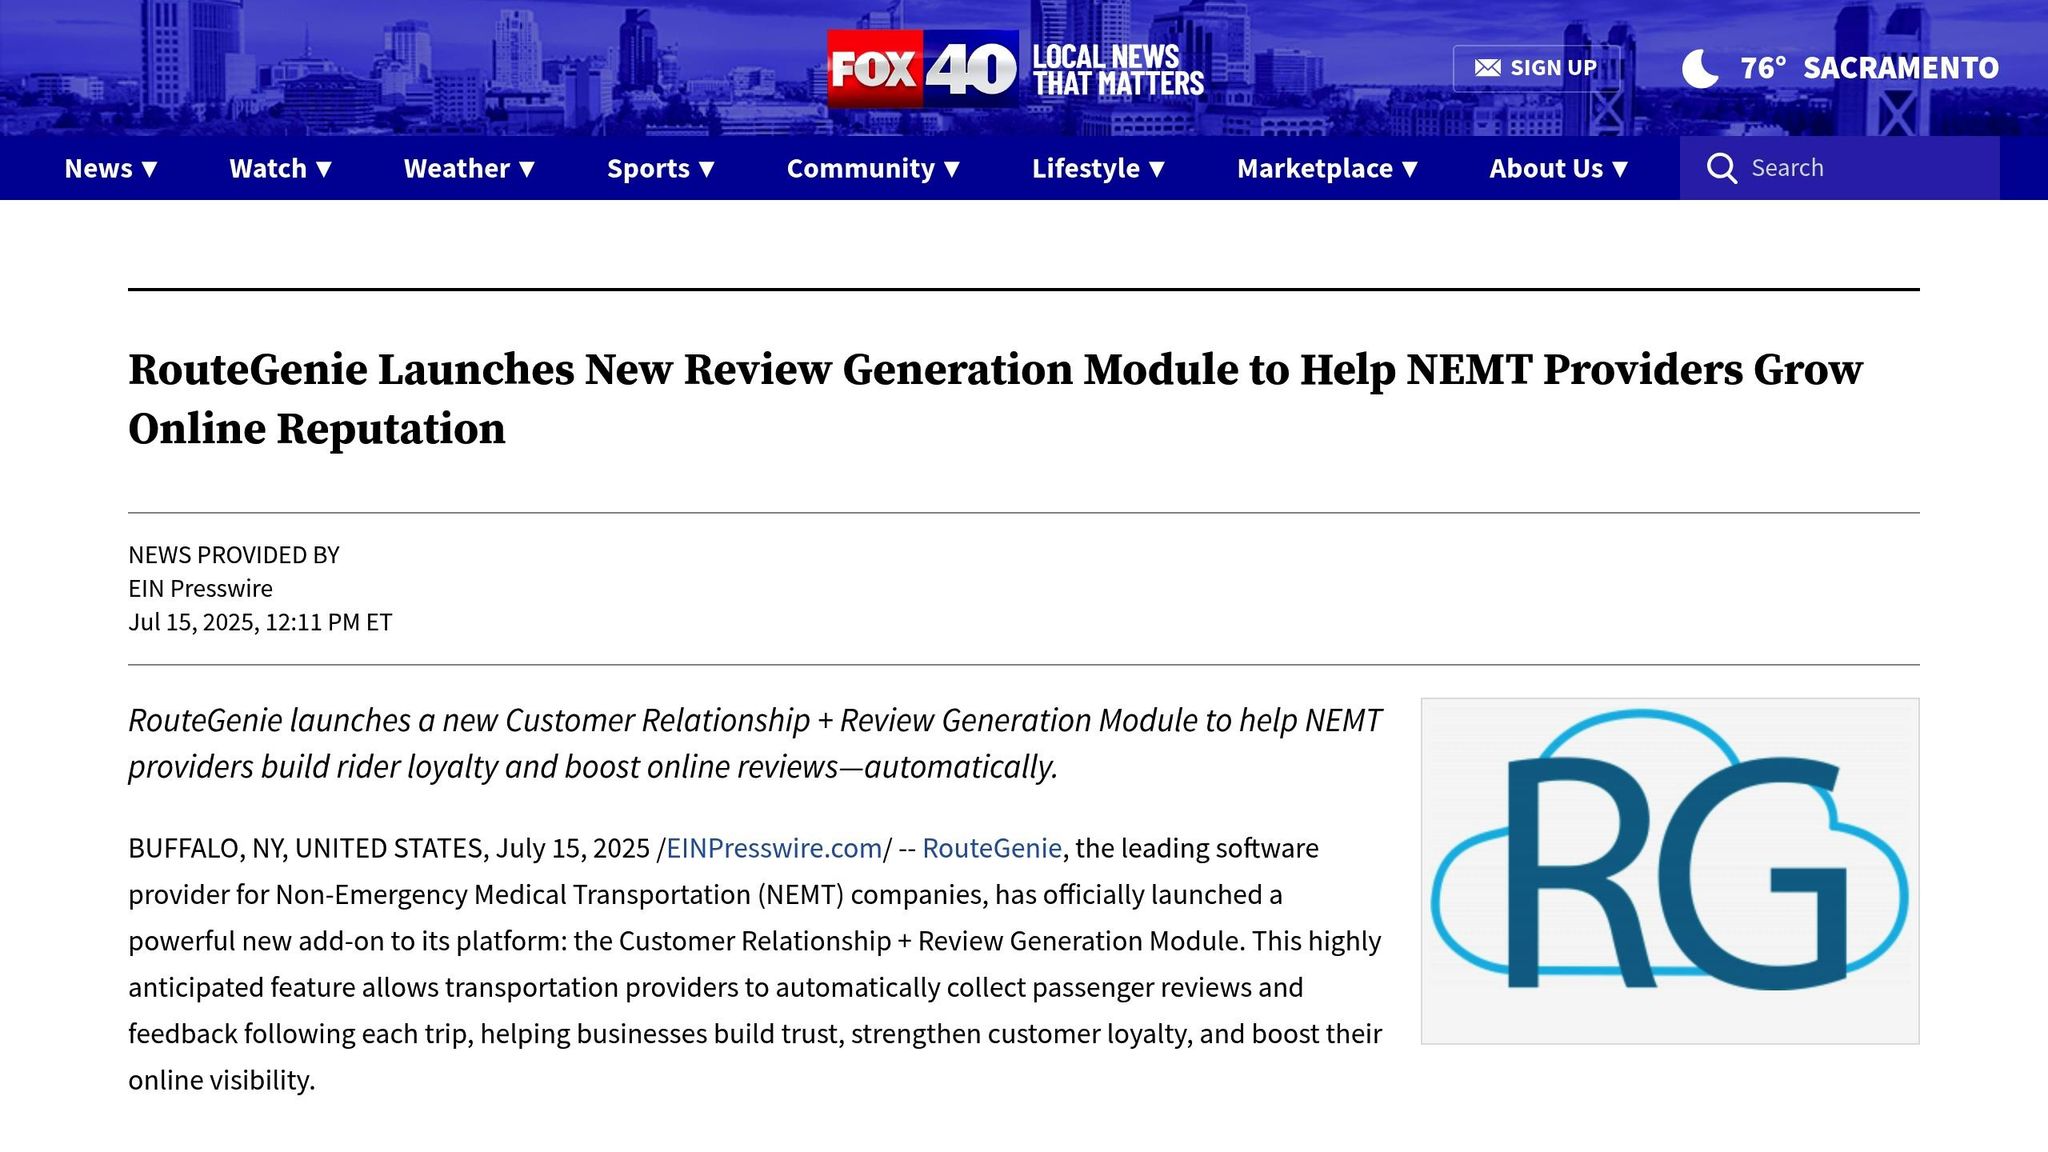
Task: Click the moon weather icon
Action: [1700, 68]
